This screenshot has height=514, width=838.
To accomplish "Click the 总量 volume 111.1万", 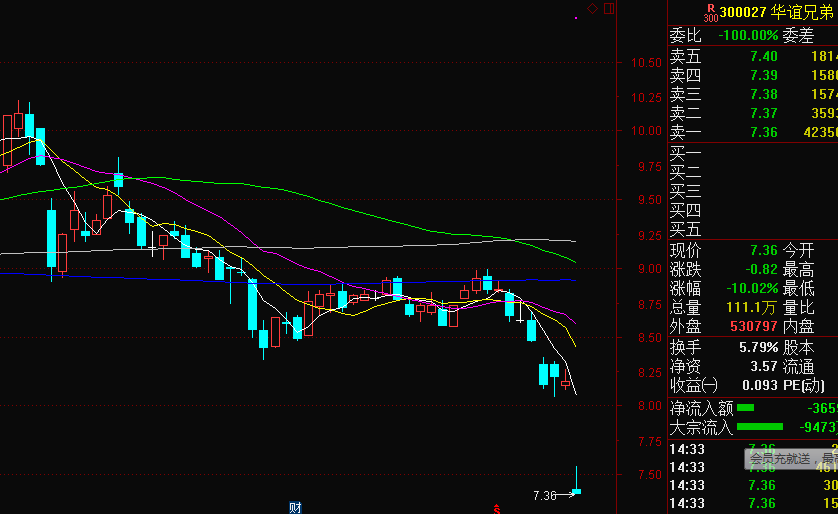I will coord(751,307).
